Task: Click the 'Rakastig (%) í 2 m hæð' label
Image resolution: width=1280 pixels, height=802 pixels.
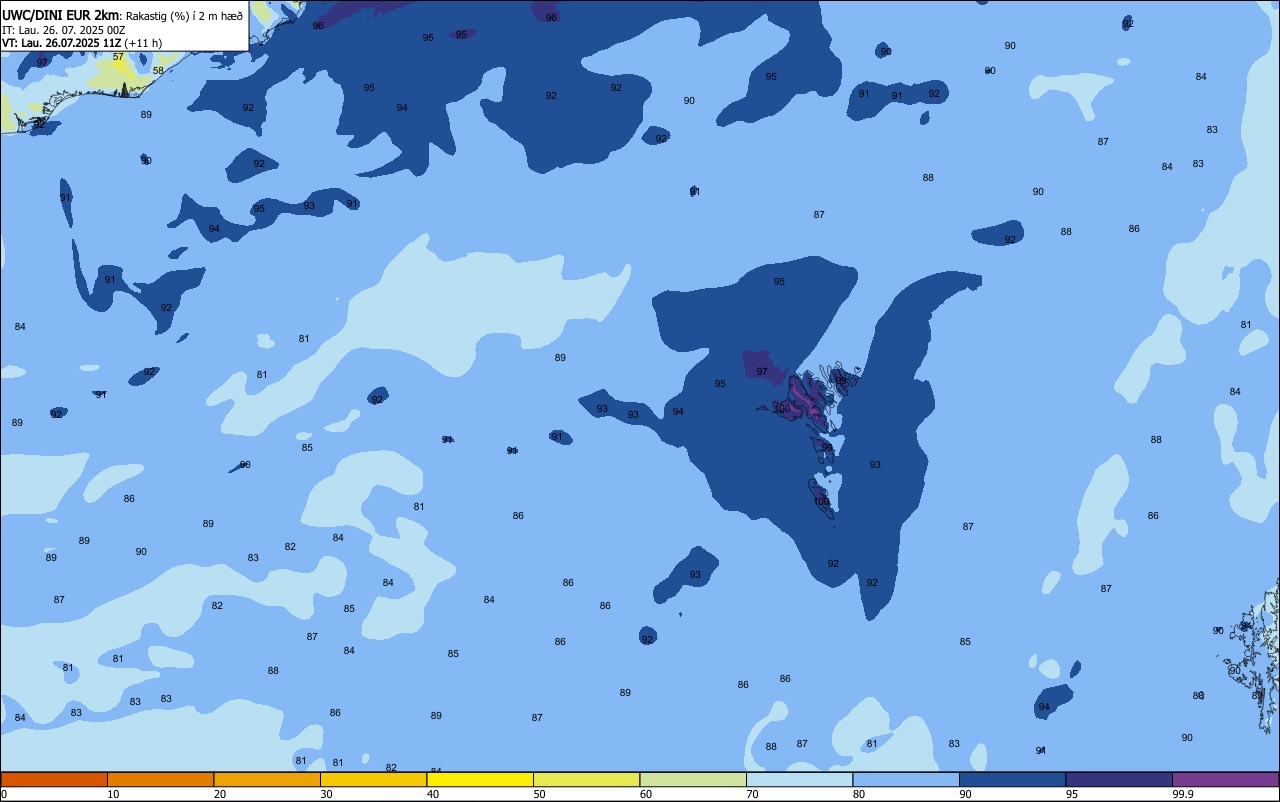Action: (x=184, y=16)
